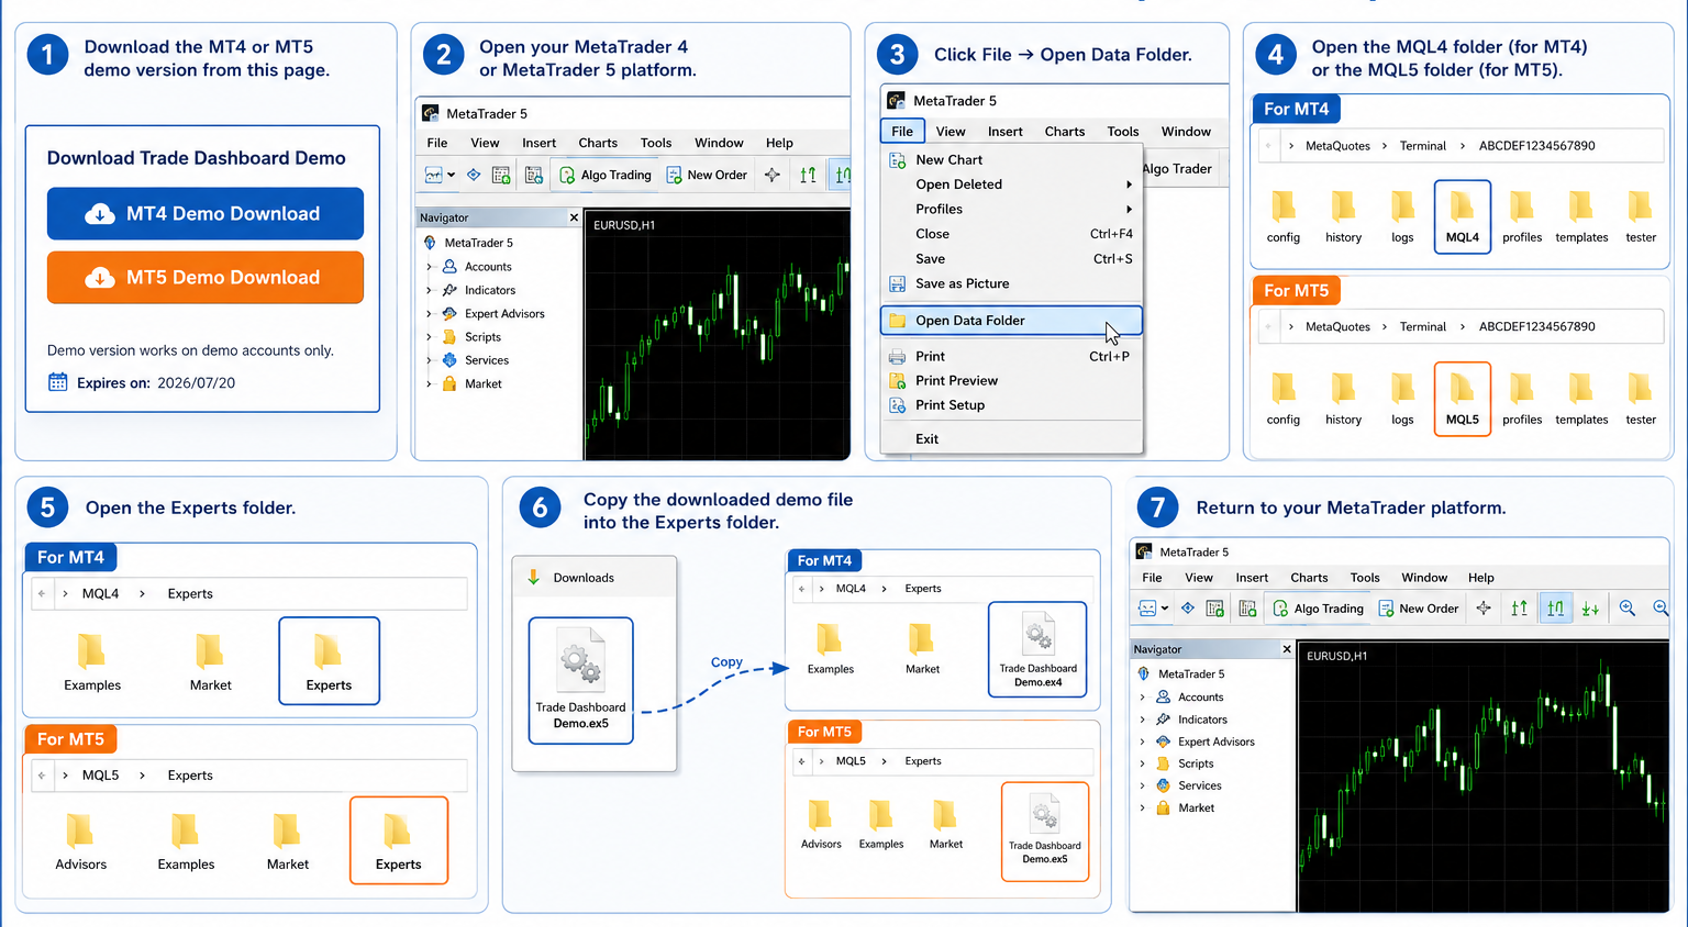Click the blue diamond icon in step 7 toolbar

tap(1188, 608)
